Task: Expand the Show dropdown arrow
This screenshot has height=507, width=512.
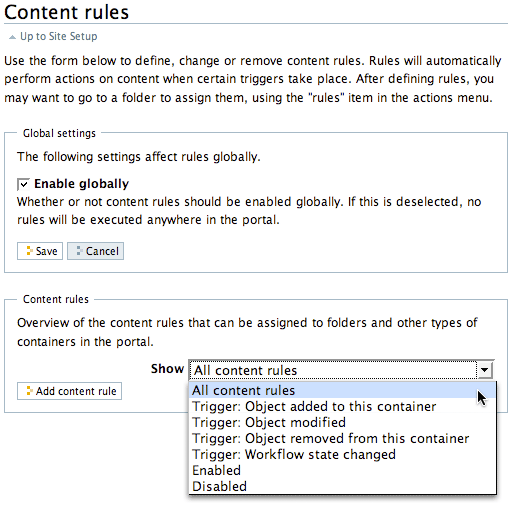Action: click(485, 370)
